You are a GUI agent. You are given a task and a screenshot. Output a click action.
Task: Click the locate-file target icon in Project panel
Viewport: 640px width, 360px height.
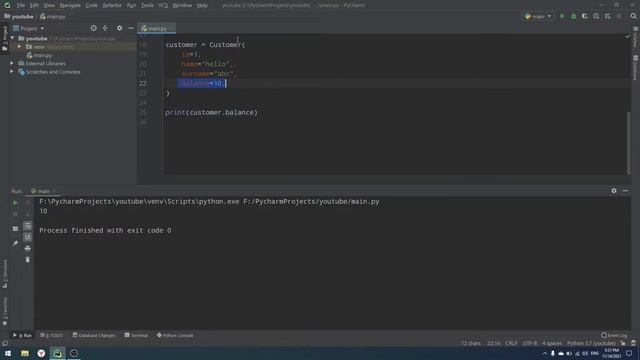(93, 28)
